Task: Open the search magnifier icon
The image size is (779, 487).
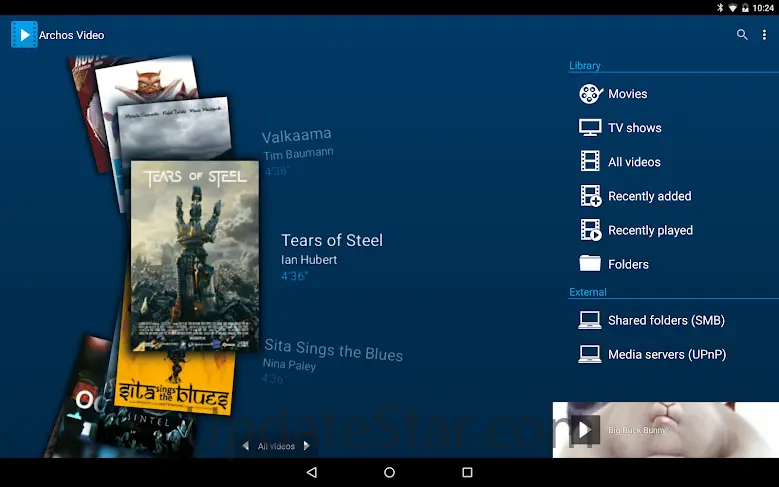Action: click(742, 34)
